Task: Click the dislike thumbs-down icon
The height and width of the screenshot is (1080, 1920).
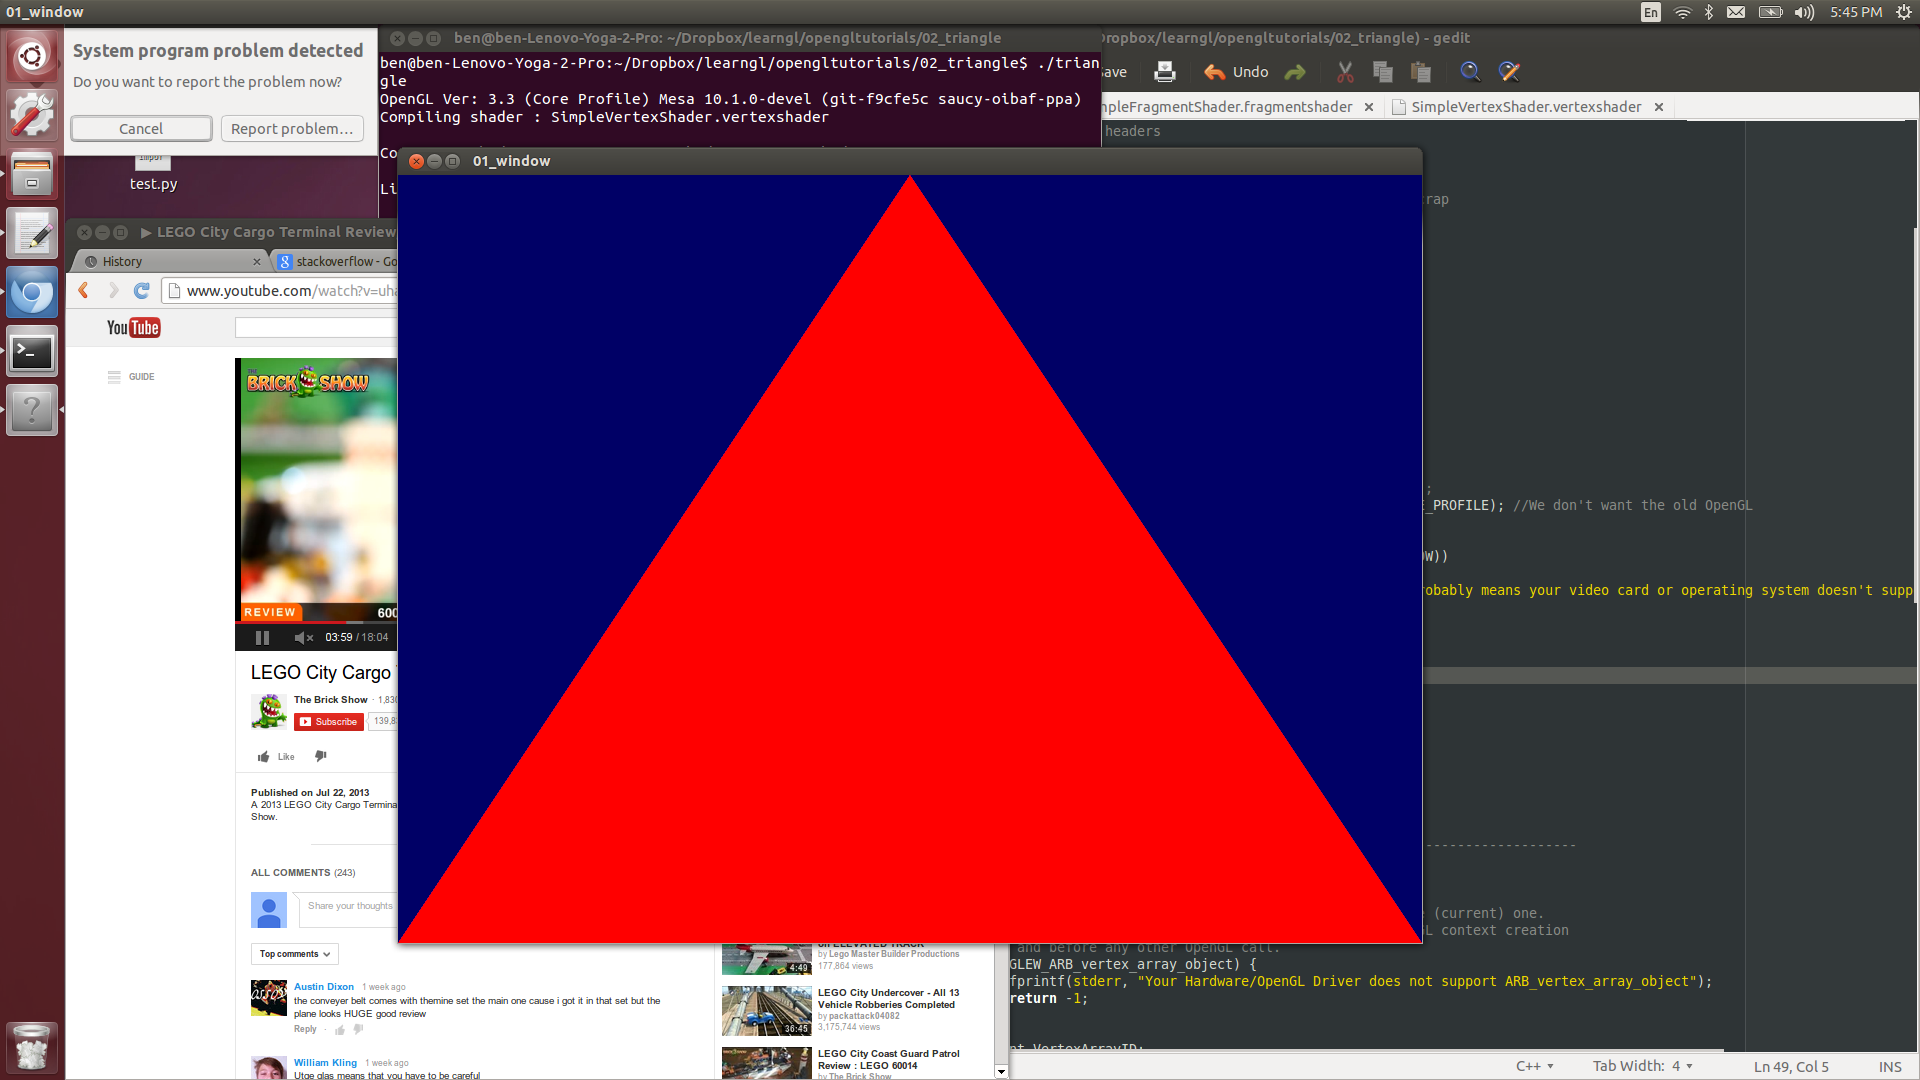Action: point(320,756)
